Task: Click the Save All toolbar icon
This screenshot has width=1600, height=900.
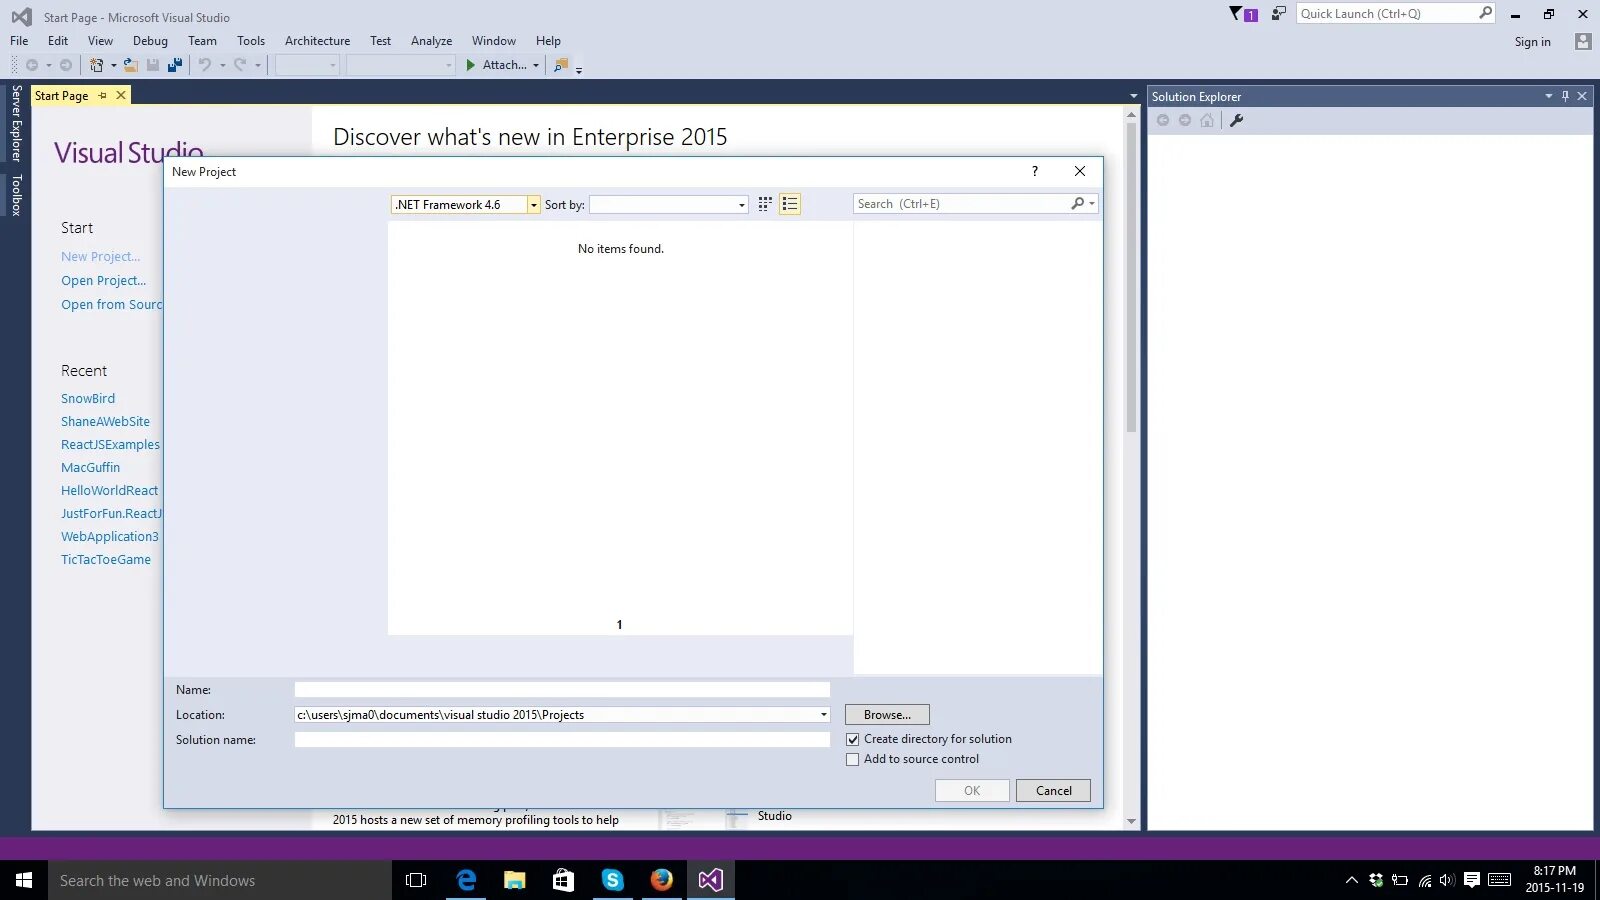Action: click(175, 65)
